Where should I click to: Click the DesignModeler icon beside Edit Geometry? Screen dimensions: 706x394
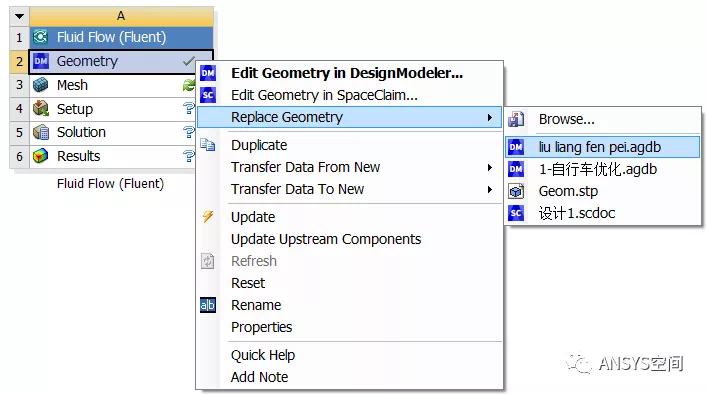pyautogui.click(x=208, y=73)
